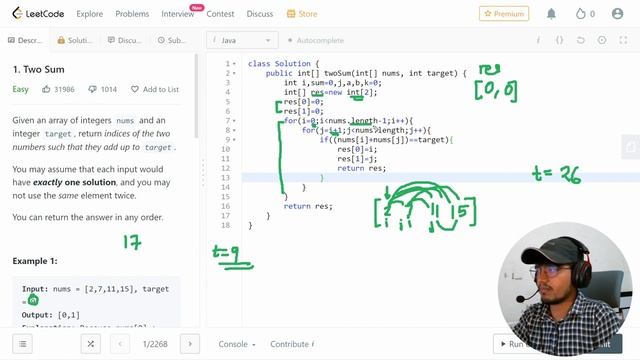
Task: Expand the Console panel
Action: (x=237, y=344)
